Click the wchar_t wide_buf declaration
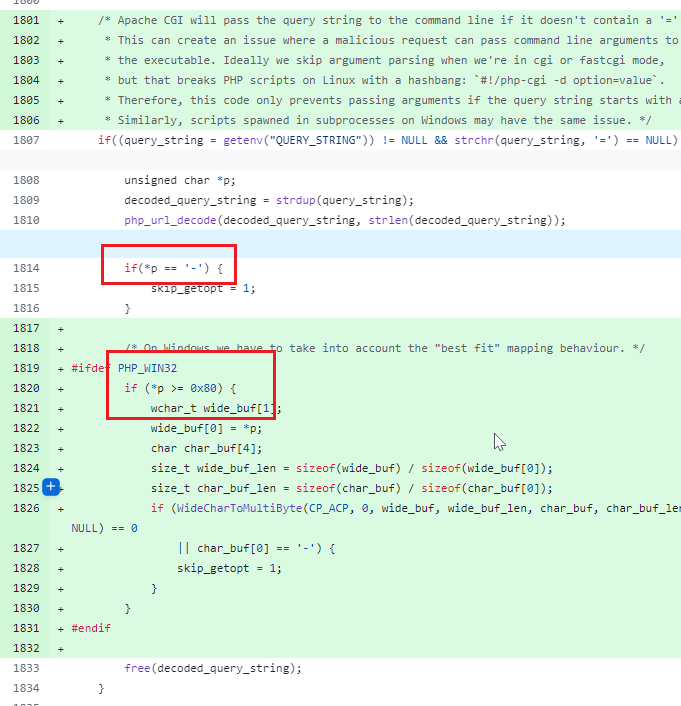Image resolution: width=681 pixels, height=706 pixels. (x=216, y=408)
